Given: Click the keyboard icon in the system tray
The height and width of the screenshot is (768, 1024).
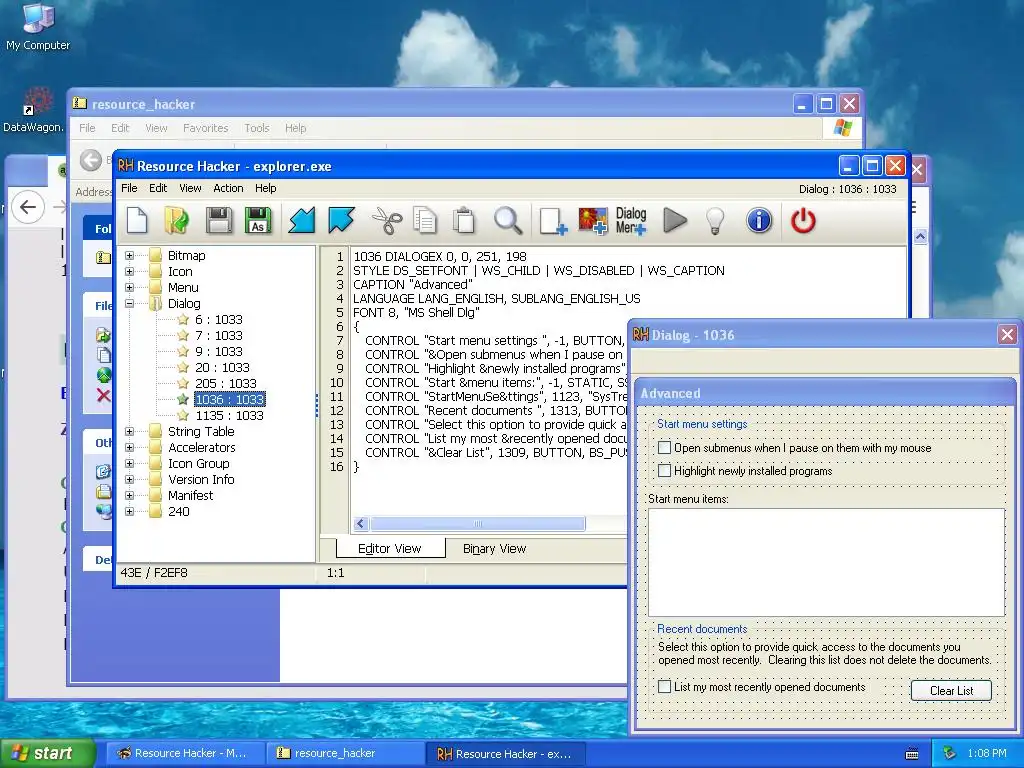Looking at the screenshot, I should [x=912, y=754].
